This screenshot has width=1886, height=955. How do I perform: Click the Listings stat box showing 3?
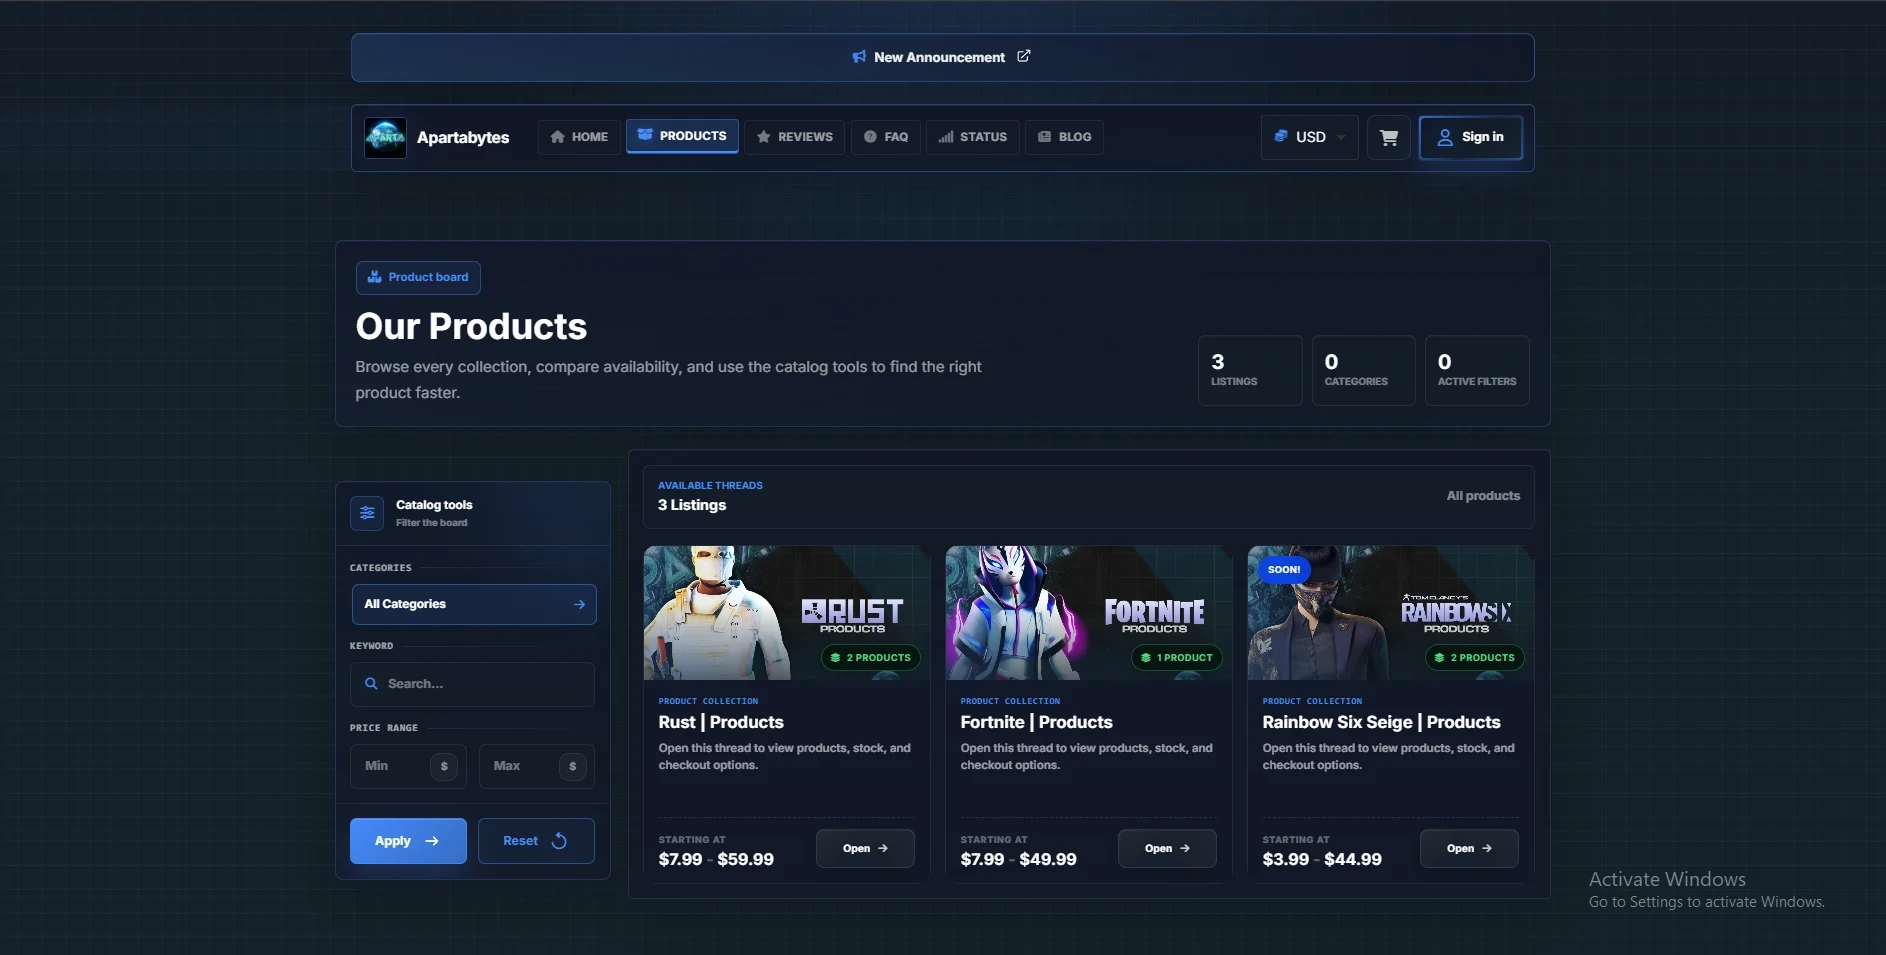point(1250,371)
